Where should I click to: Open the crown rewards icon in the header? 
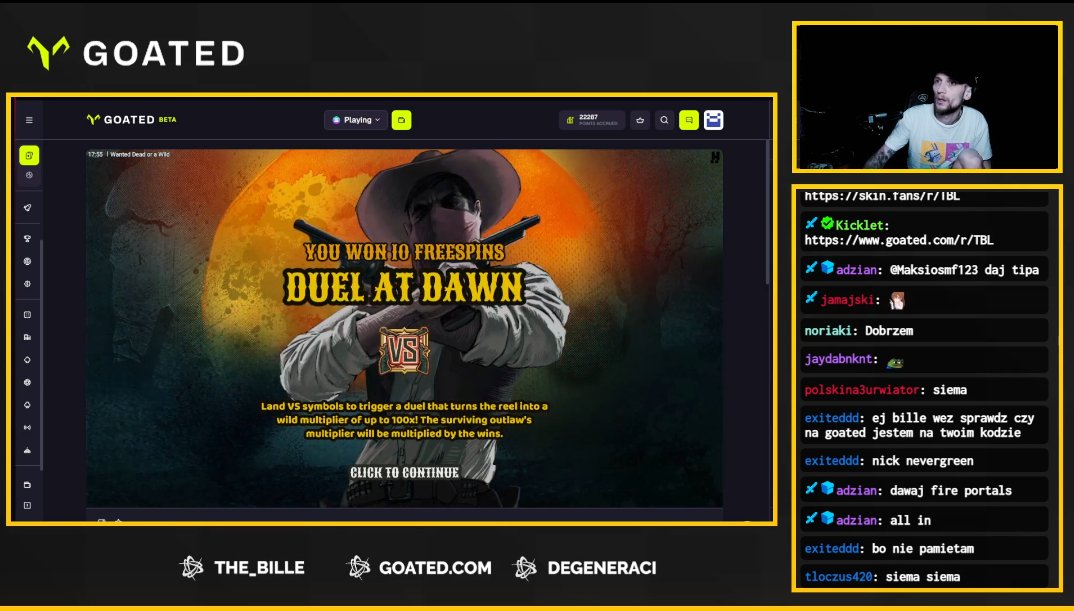click(x=640, y=120)
